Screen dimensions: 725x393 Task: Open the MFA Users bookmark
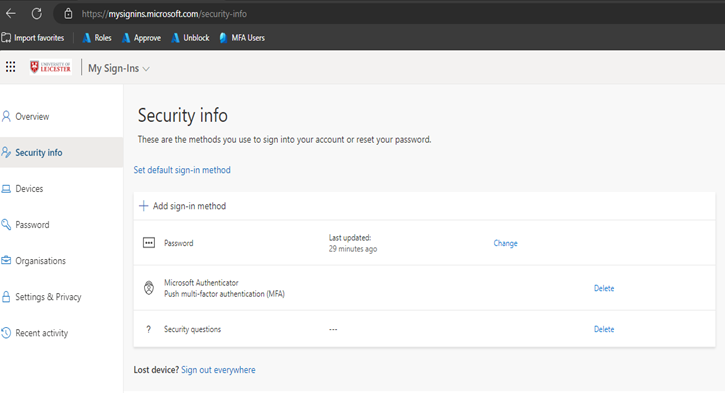[x=242, y=38]
